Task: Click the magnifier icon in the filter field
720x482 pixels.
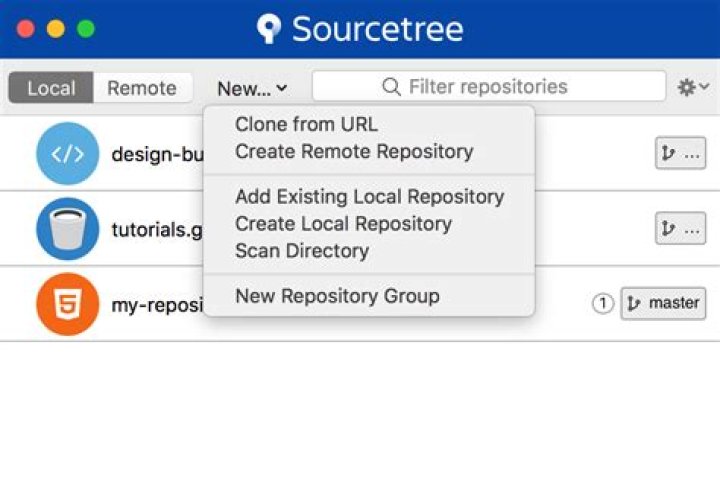Action: click(x=391, y=86)
